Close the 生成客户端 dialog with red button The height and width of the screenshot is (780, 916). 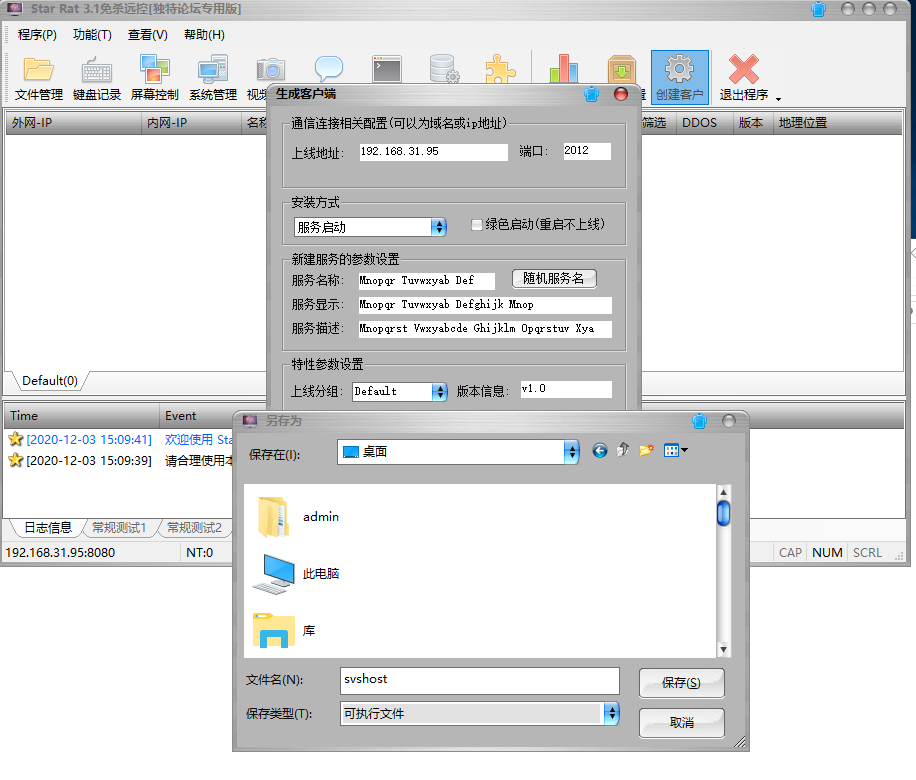(621, 93)
